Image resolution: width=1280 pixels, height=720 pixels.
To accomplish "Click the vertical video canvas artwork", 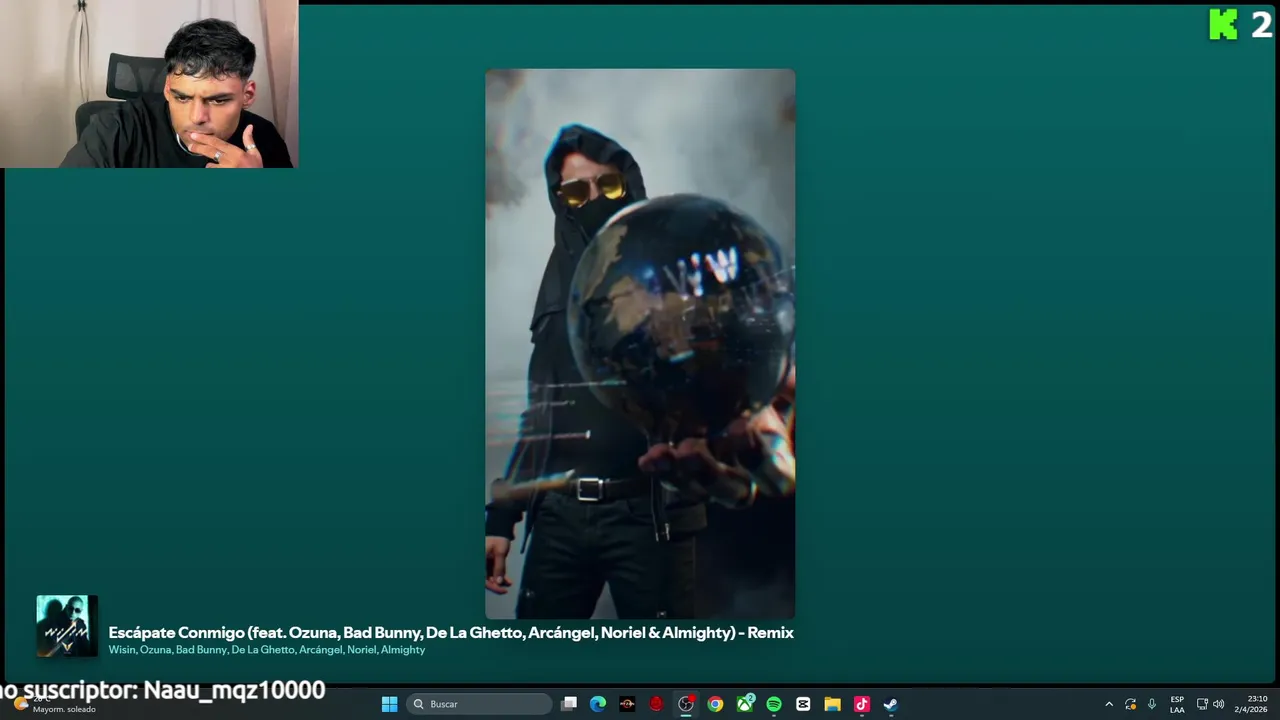I will point(640,344).
